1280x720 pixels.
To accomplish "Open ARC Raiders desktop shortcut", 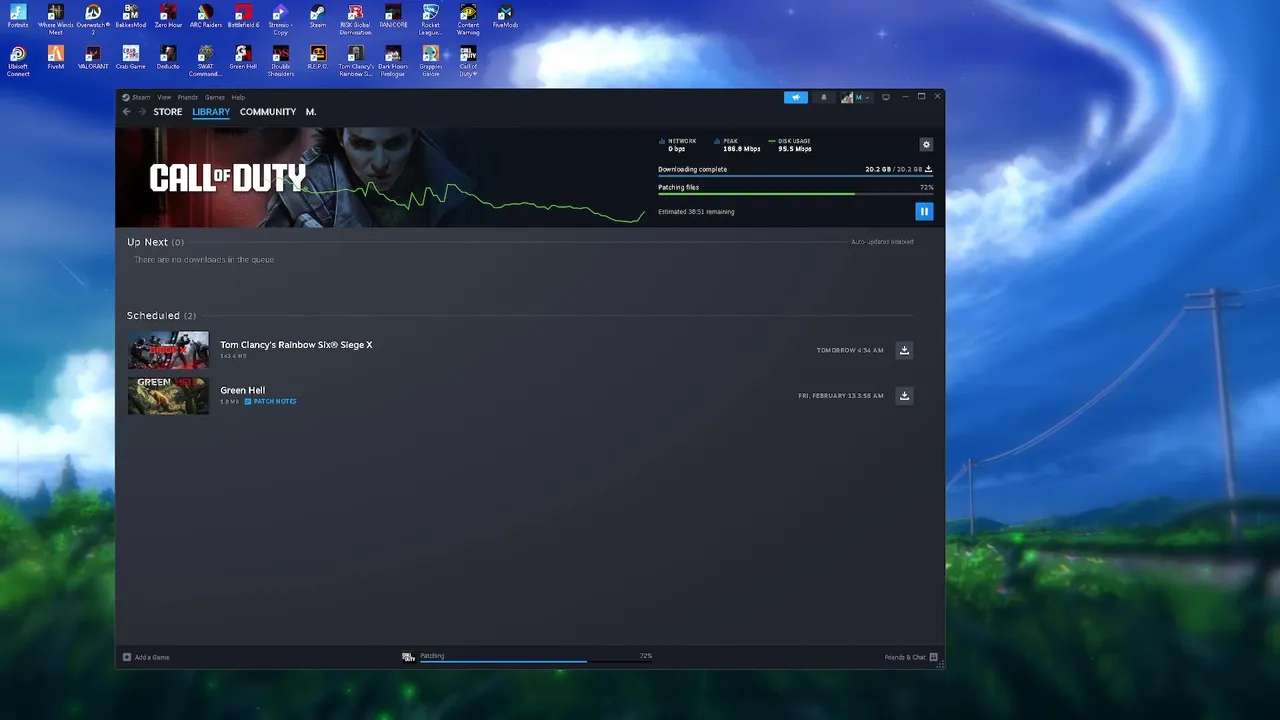I will tap(205, 17).
